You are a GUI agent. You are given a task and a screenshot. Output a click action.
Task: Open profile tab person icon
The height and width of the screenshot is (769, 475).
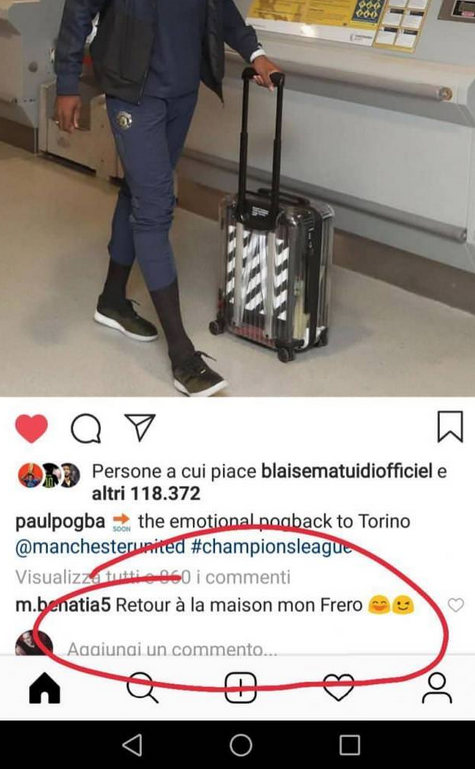[437, 688]
